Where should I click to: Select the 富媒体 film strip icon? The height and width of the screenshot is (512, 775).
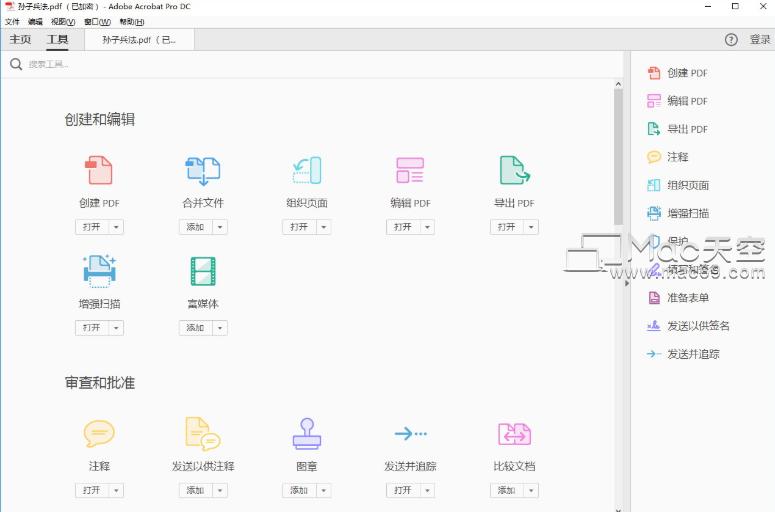point(203,271)
